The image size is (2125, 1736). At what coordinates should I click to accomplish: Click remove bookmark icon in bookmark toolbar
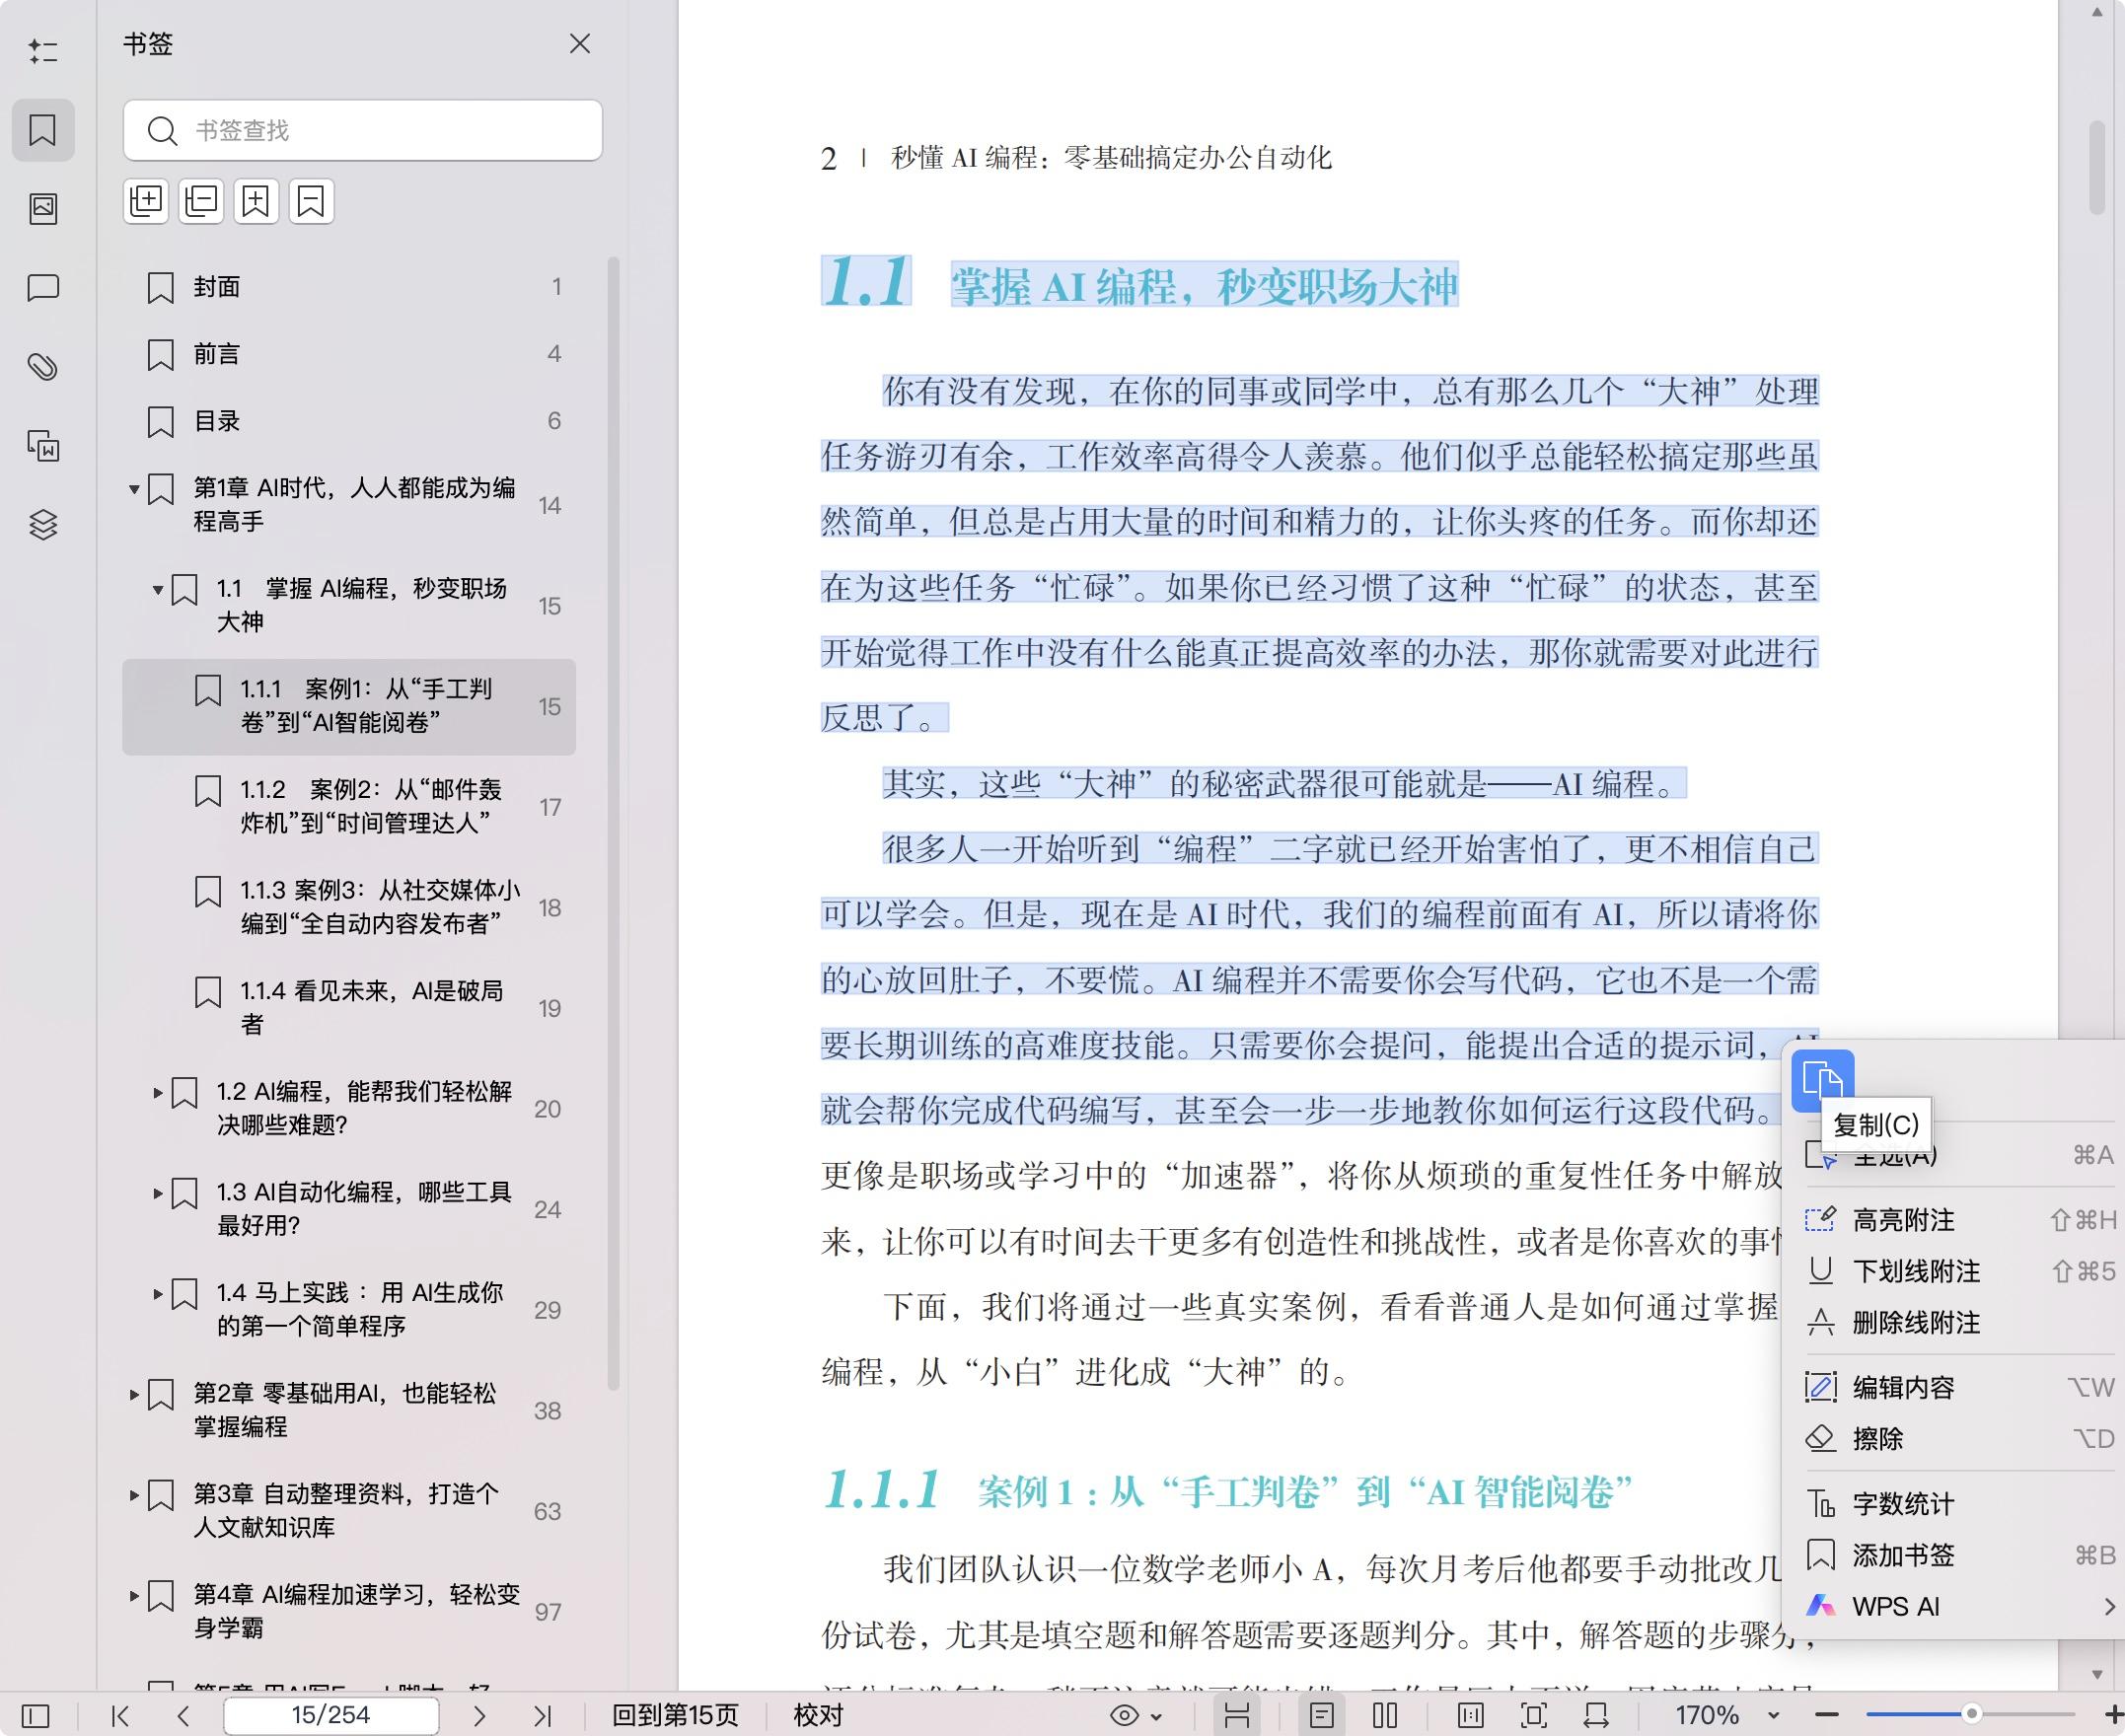[311, 202]
